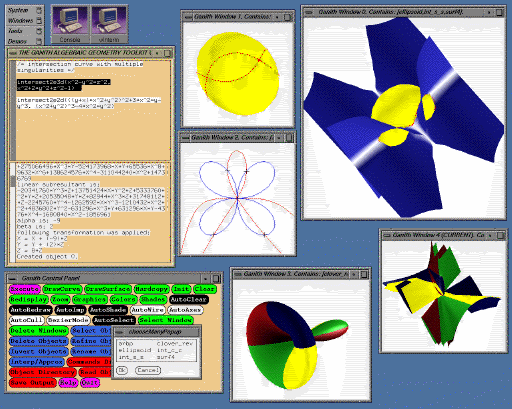This screenshot has height=409, width=512.
Task: Open window menu of Ganith Window 1
Action: (188, 17)
